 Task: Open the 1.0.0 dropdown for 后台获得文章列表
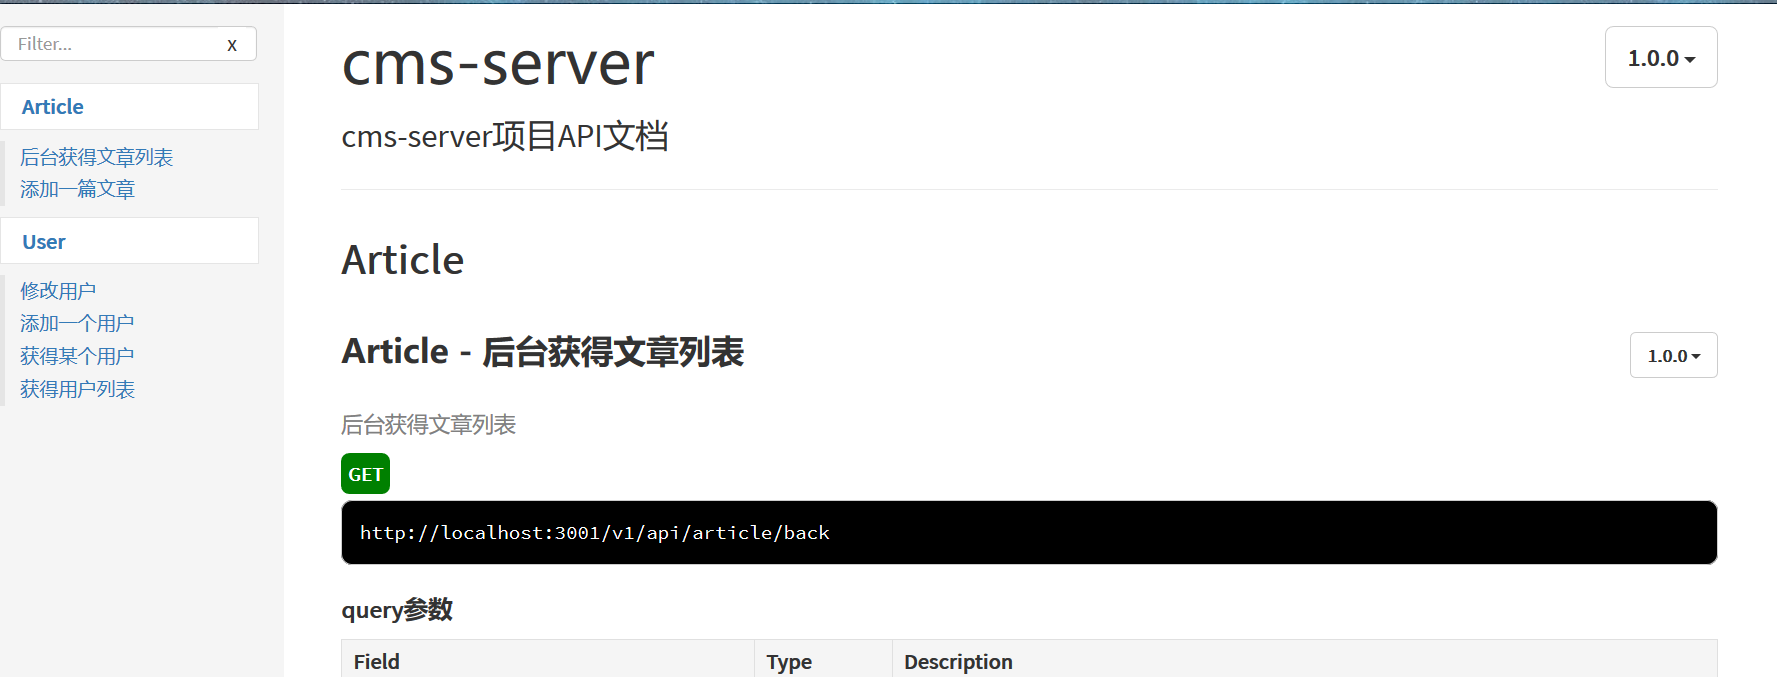pyautogui.click(x=1673, y=355)
